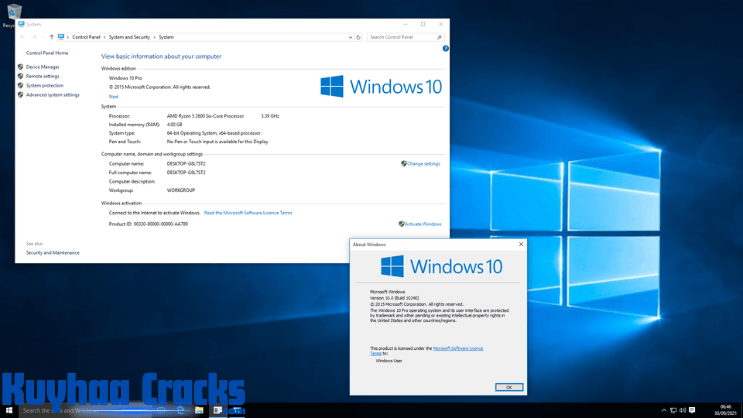Image resolution: width=743 pixels, height=418 pixels.
Task: Refresh the address bar view
Action: click(358, 37)
